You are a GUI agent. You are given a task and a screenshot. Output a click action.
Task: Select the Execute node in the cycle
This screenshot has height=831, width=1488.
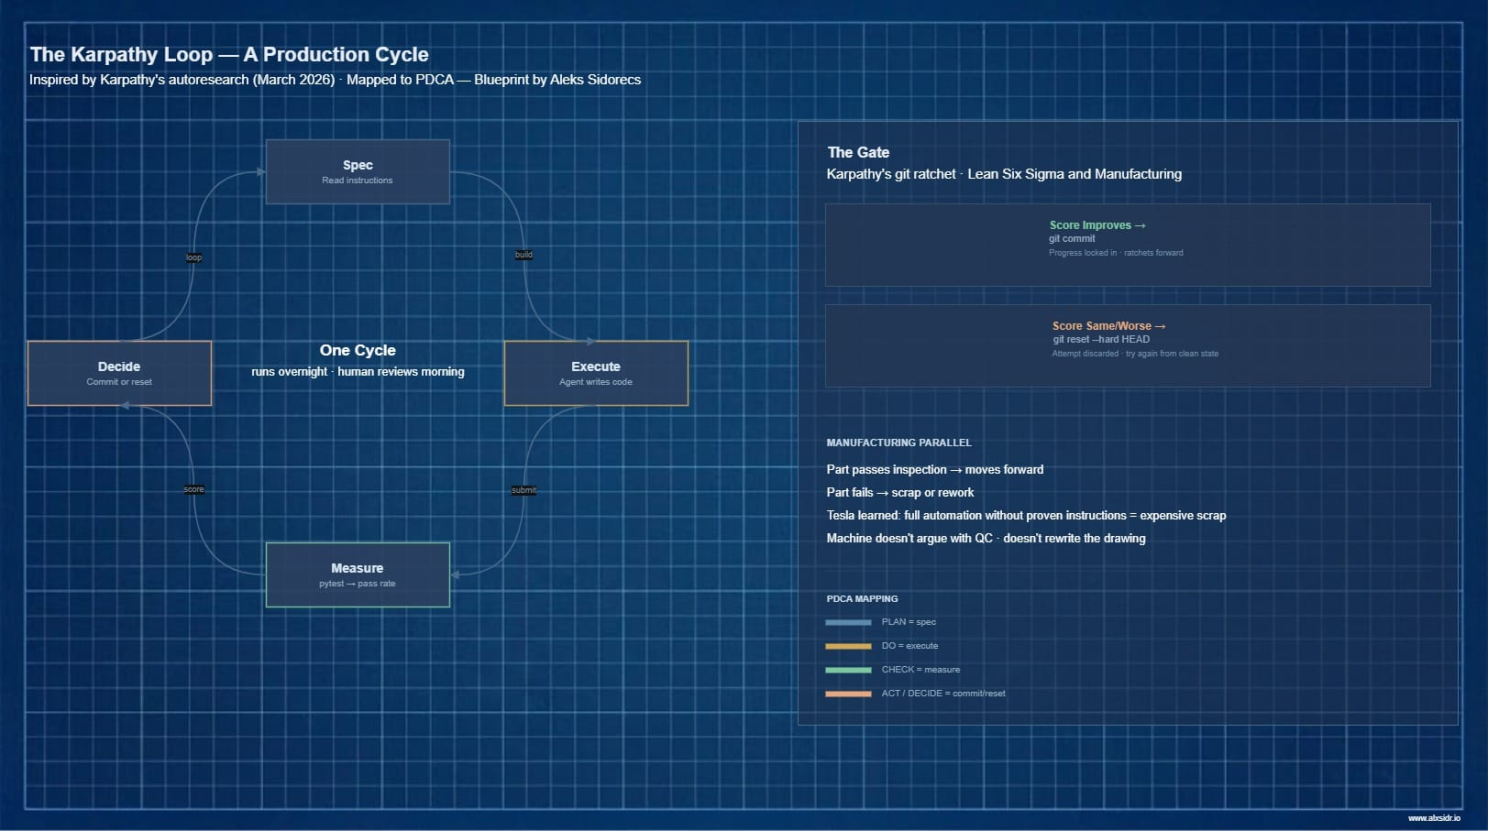coord(596,373)
